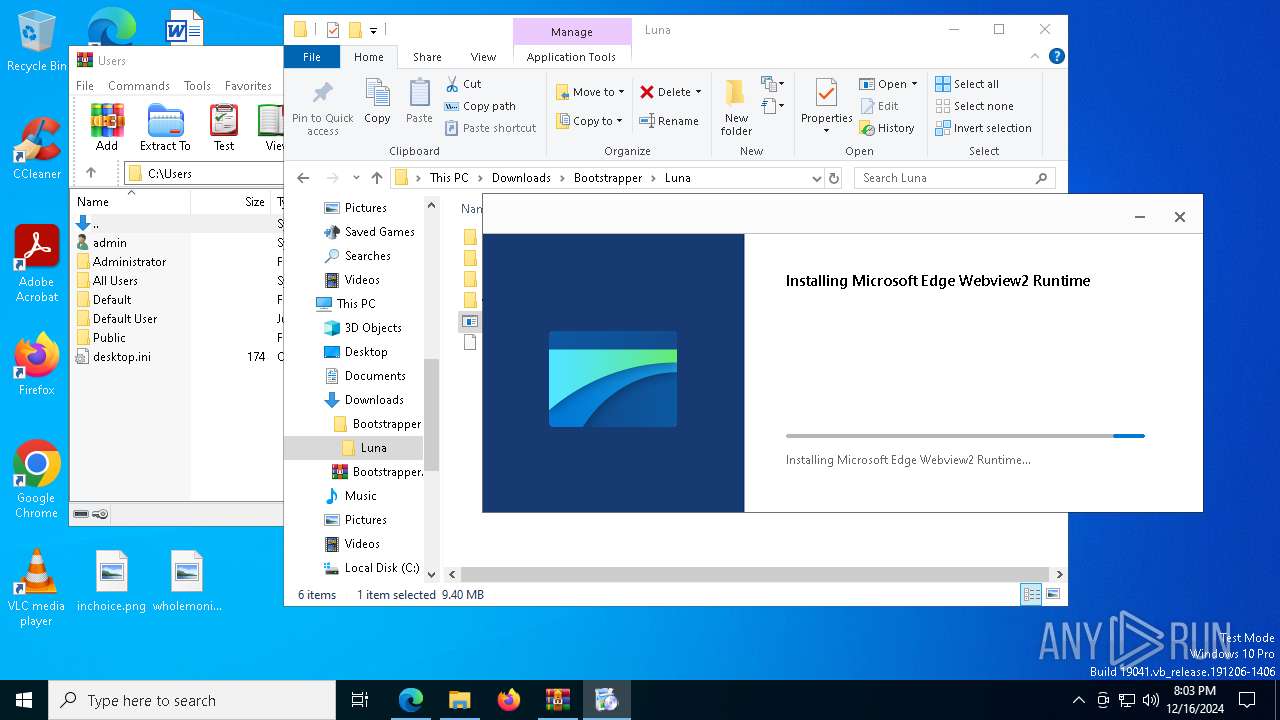1280x720 pixels.
Task: Switch to the View ribbon tab
Action: (483, 57)
